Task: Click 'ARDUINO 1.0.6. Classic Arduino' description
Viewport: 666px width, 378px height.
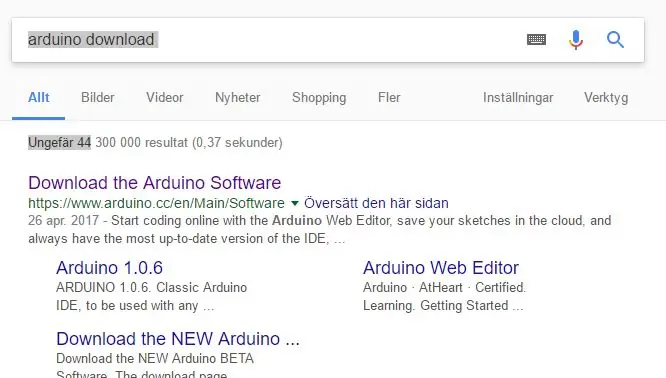Action: point(152,287)
